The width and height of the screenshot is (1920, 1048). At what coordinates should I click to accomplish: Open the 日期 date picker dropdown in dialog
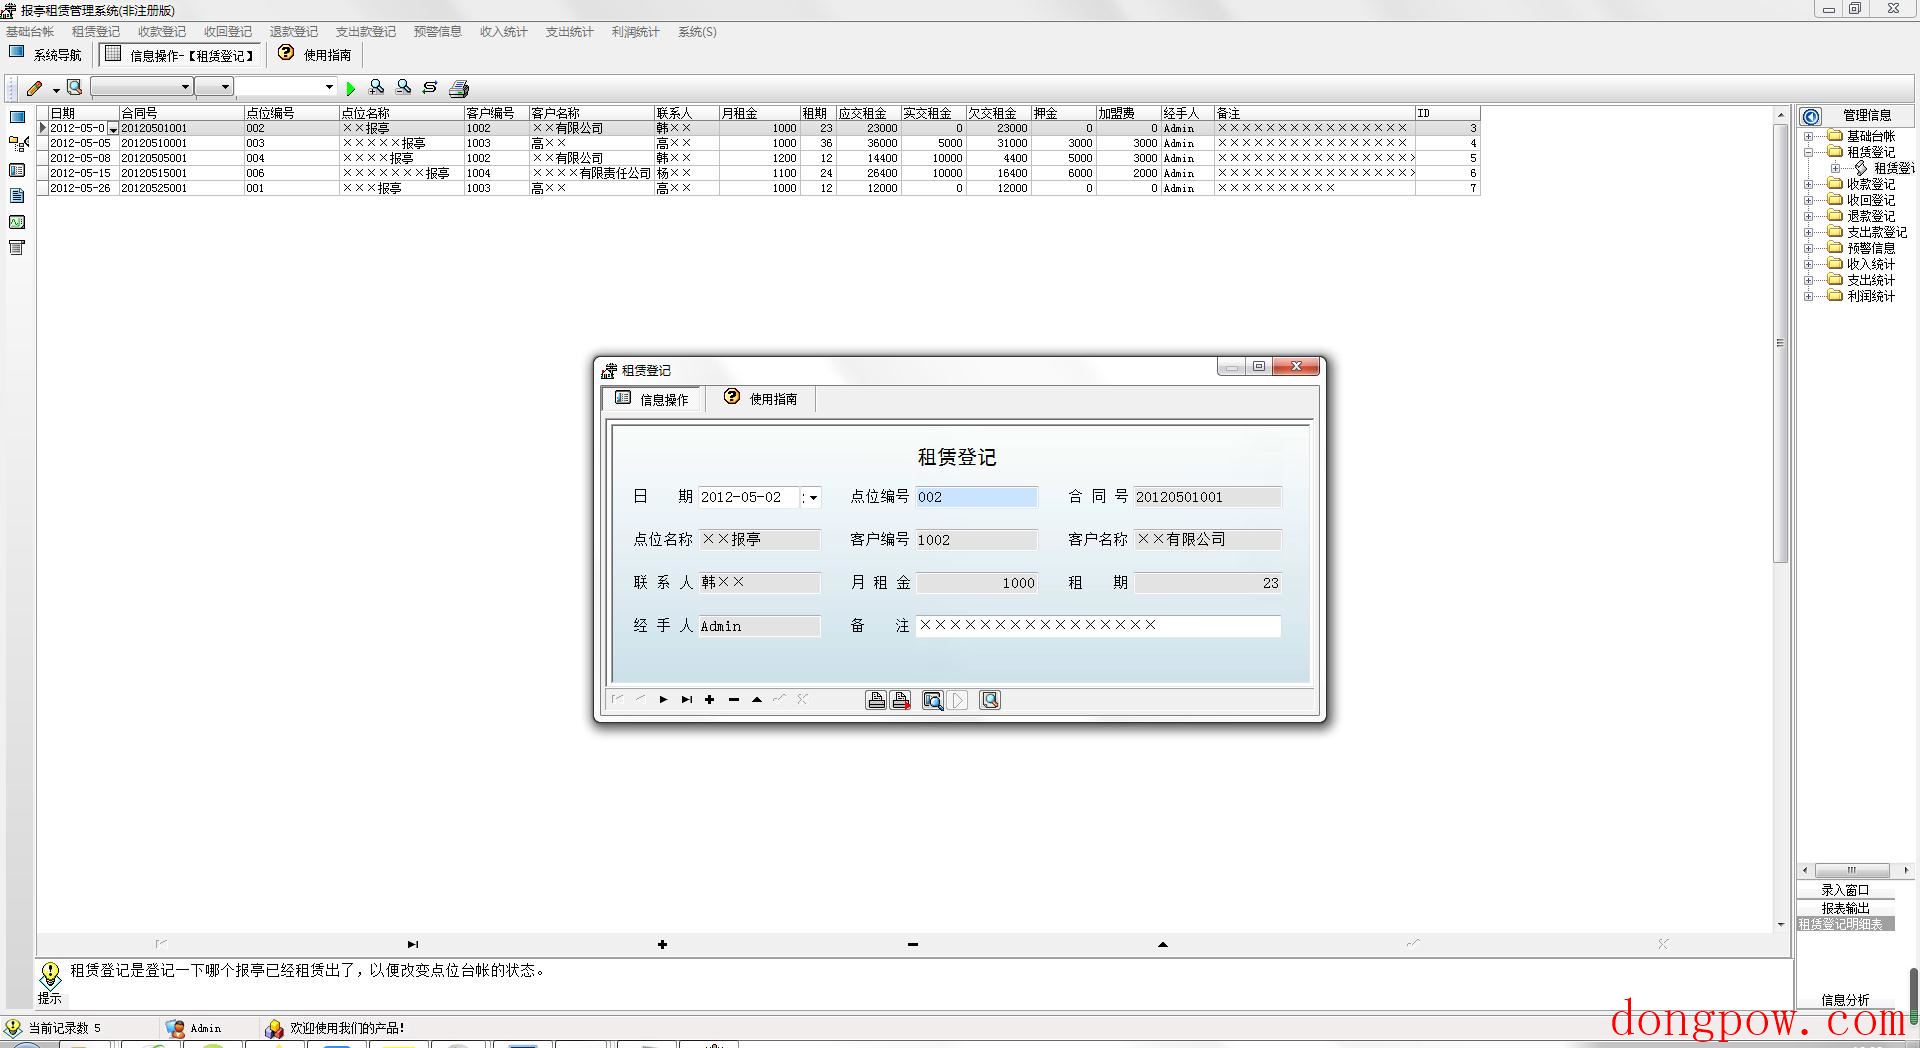[x=813, y=497]
